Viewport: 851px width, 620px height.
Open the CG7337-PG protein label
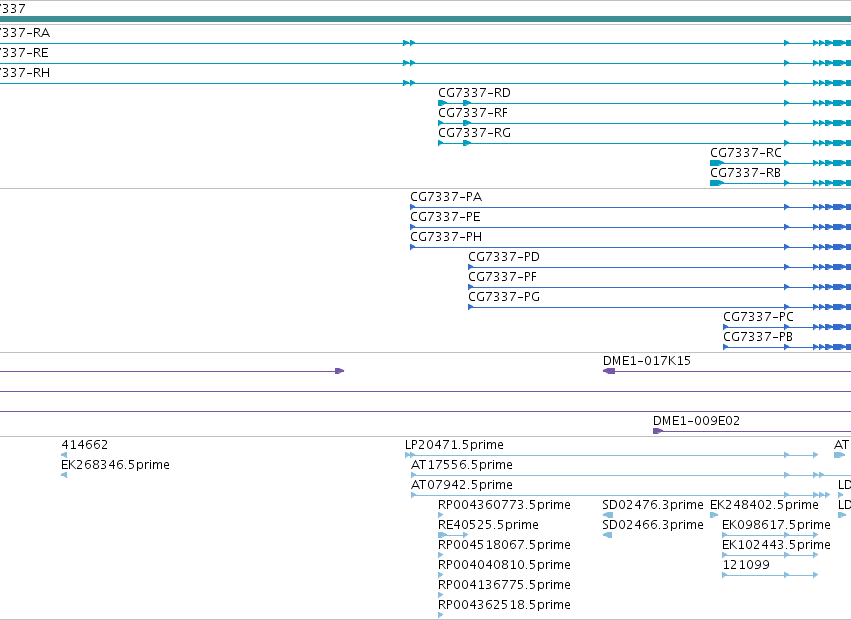504,297
